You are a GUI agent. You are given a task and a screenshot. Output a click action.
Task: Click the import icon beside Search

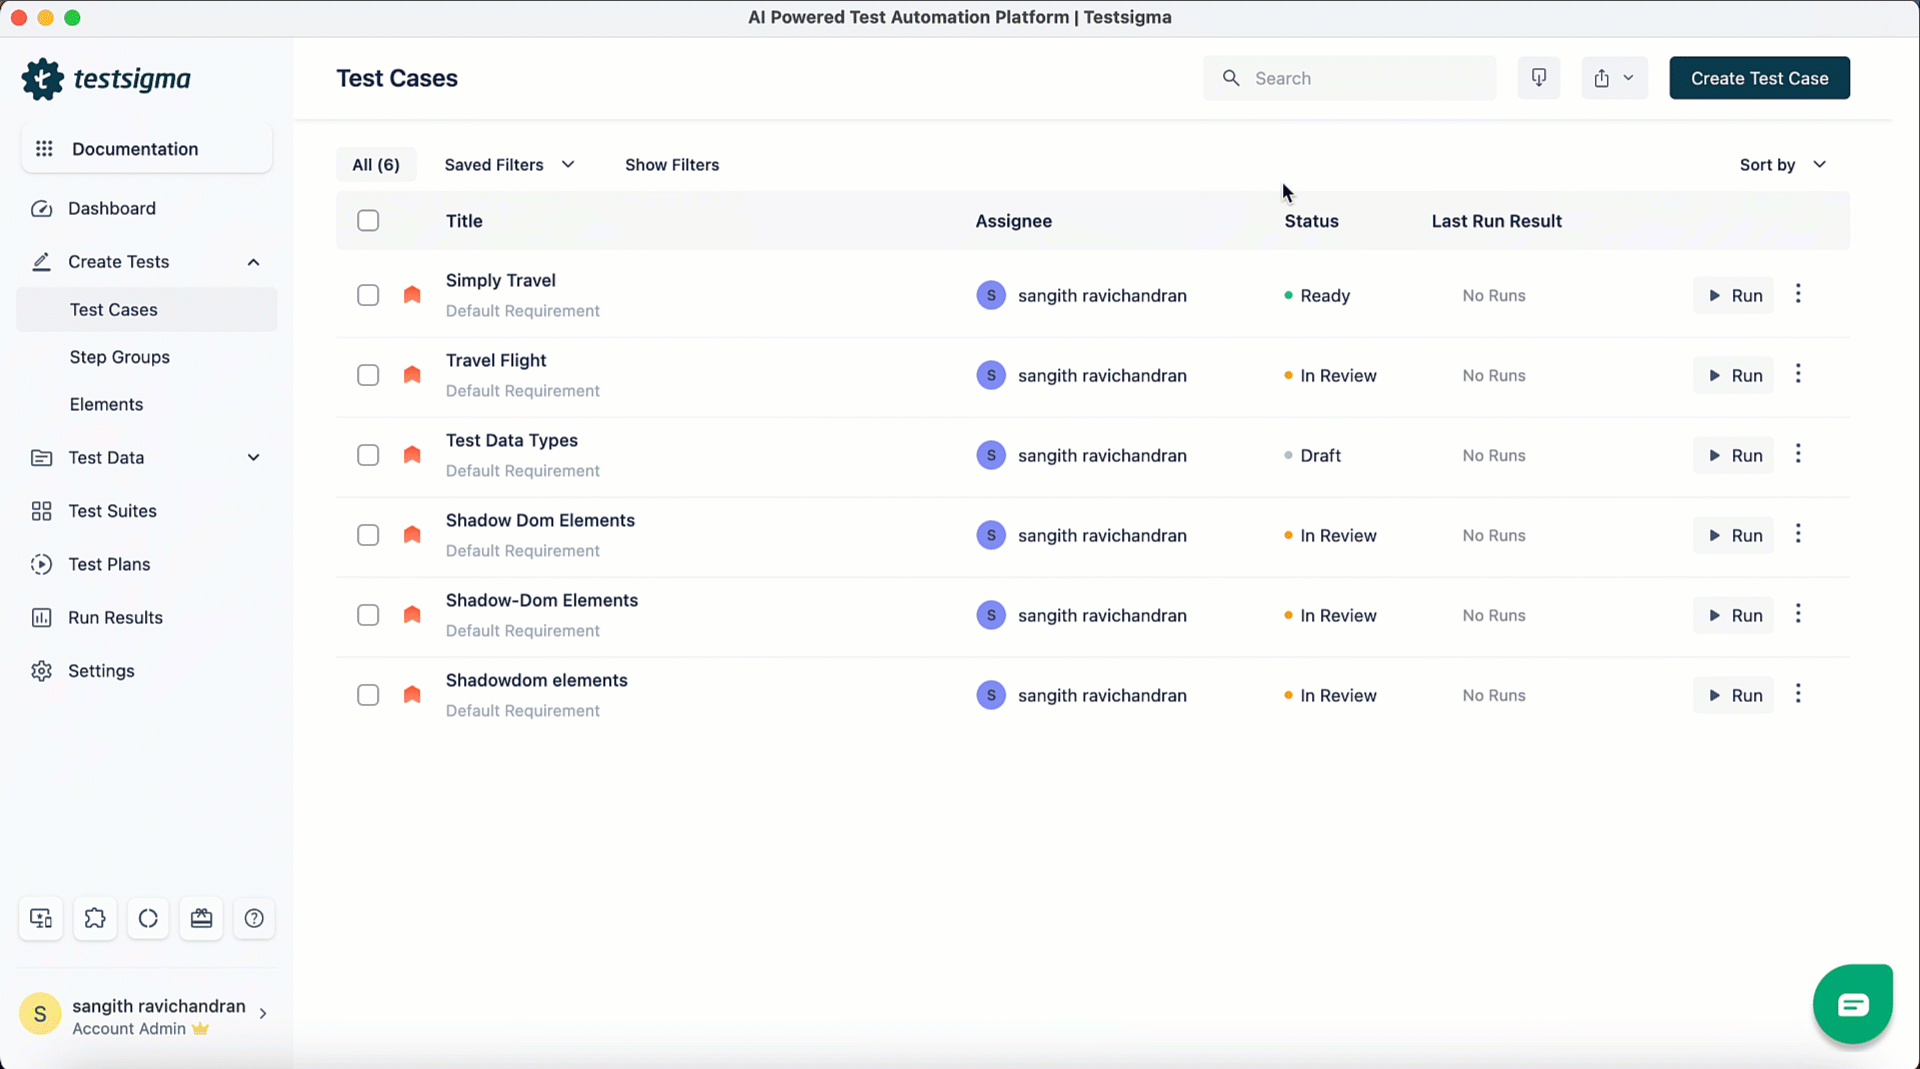pyautogui.click(x=1539, y=78)
